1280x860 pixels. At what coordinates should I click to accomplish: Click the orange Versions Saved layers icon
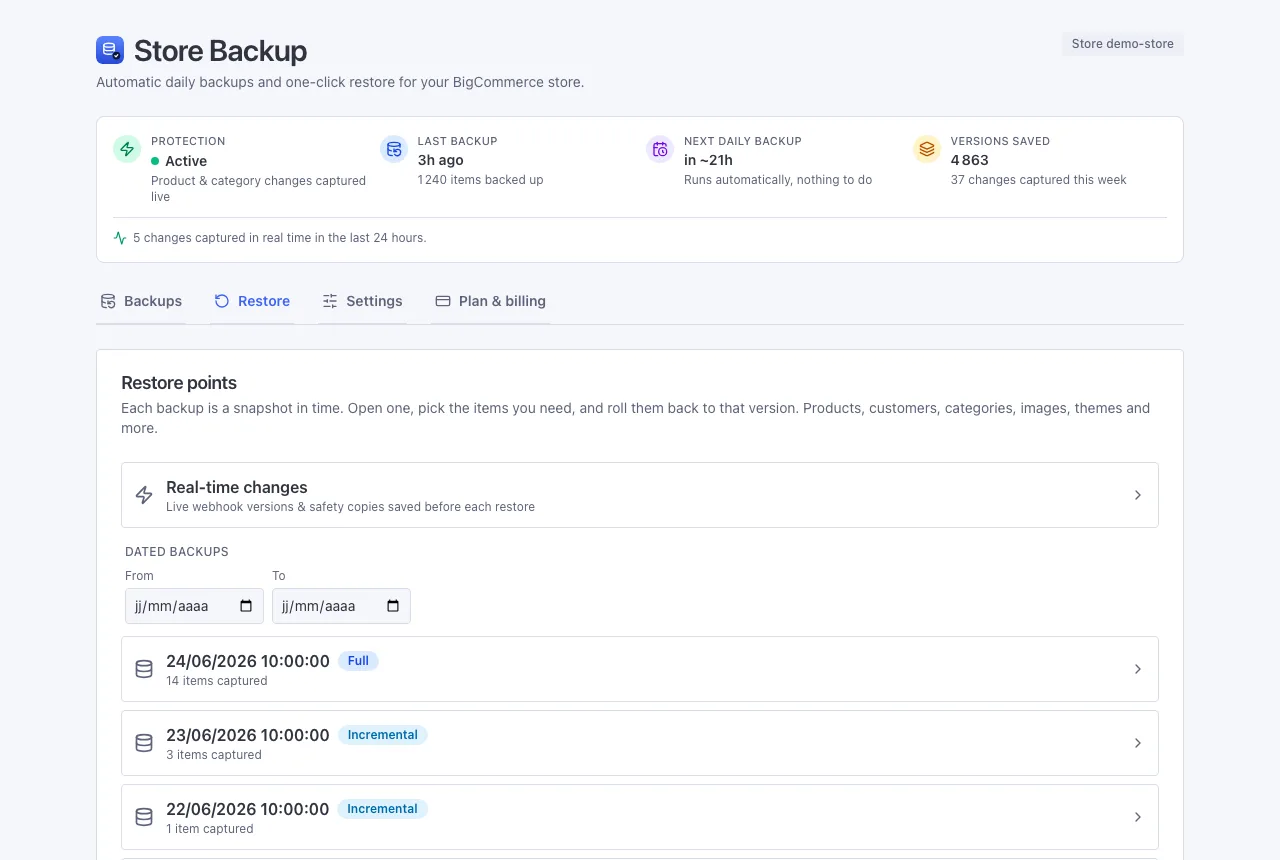[927, 149]
